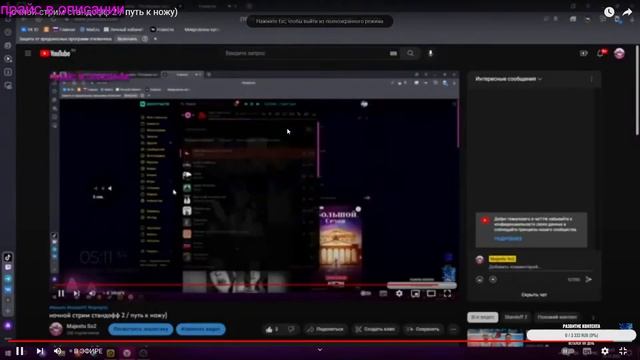Click the page scrollbar on right edge
This screenshot has width=640, height=360.
638,90
